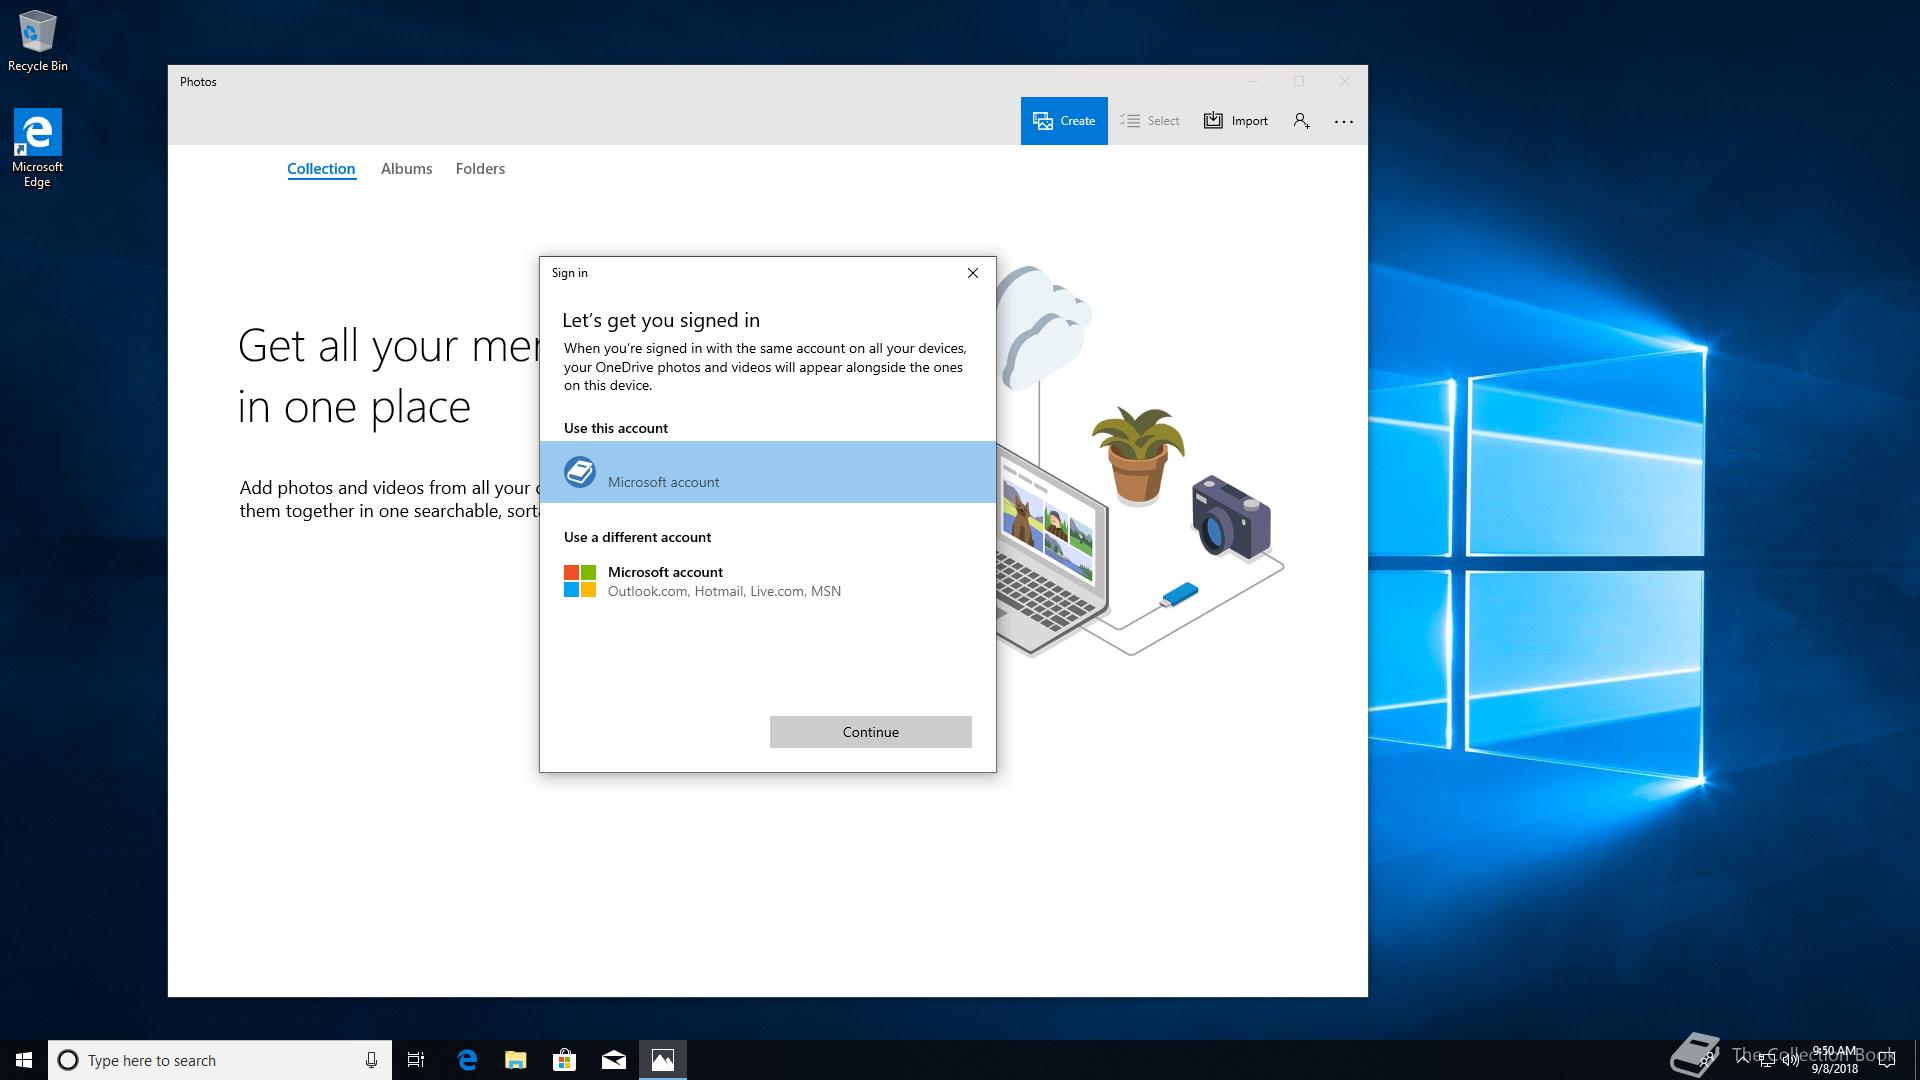This screenshot has height=1080, width=1920.
Task: Click Select in the Photos toolbar
Action: (x=1150, y=121)
